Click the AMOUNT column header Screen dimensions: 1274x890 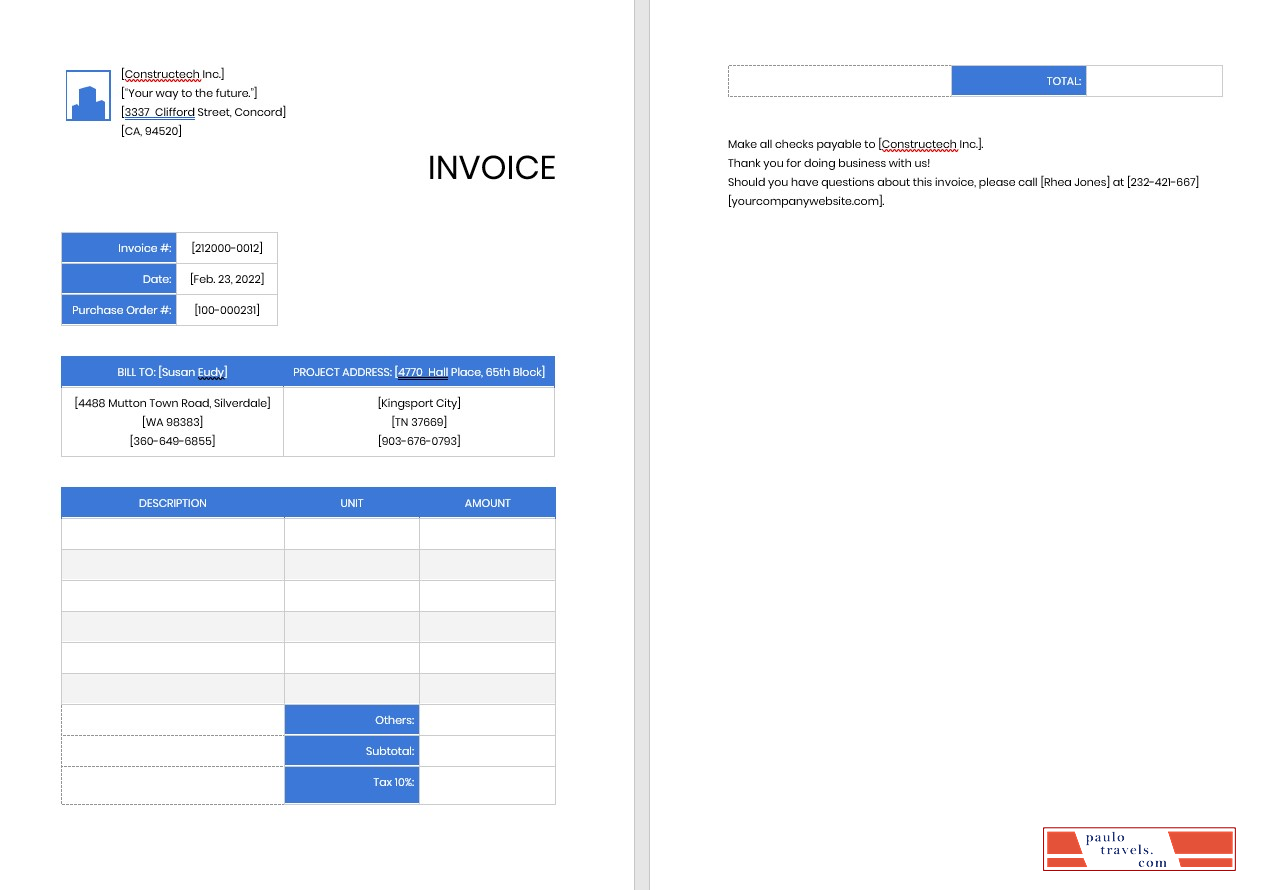tap(487, 502)
